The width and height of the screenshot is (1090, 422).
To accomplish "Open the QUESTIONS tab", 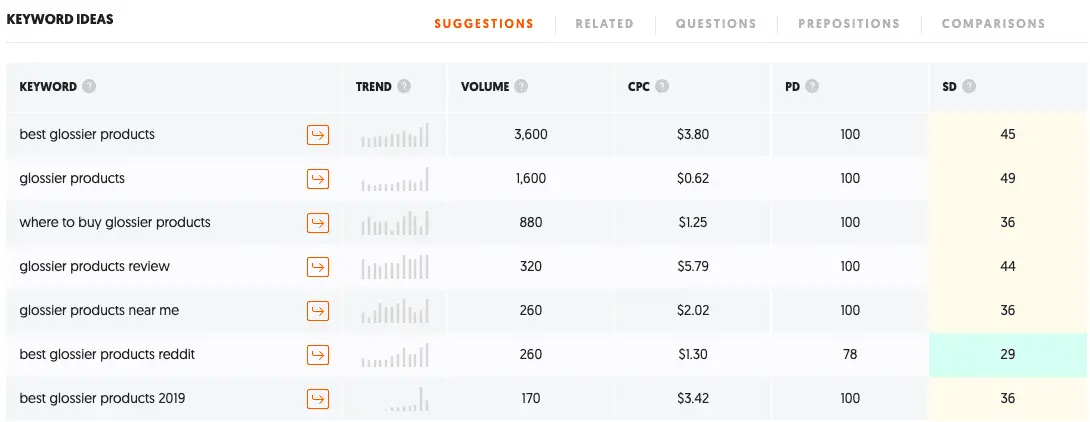I will tap(716, 24).
